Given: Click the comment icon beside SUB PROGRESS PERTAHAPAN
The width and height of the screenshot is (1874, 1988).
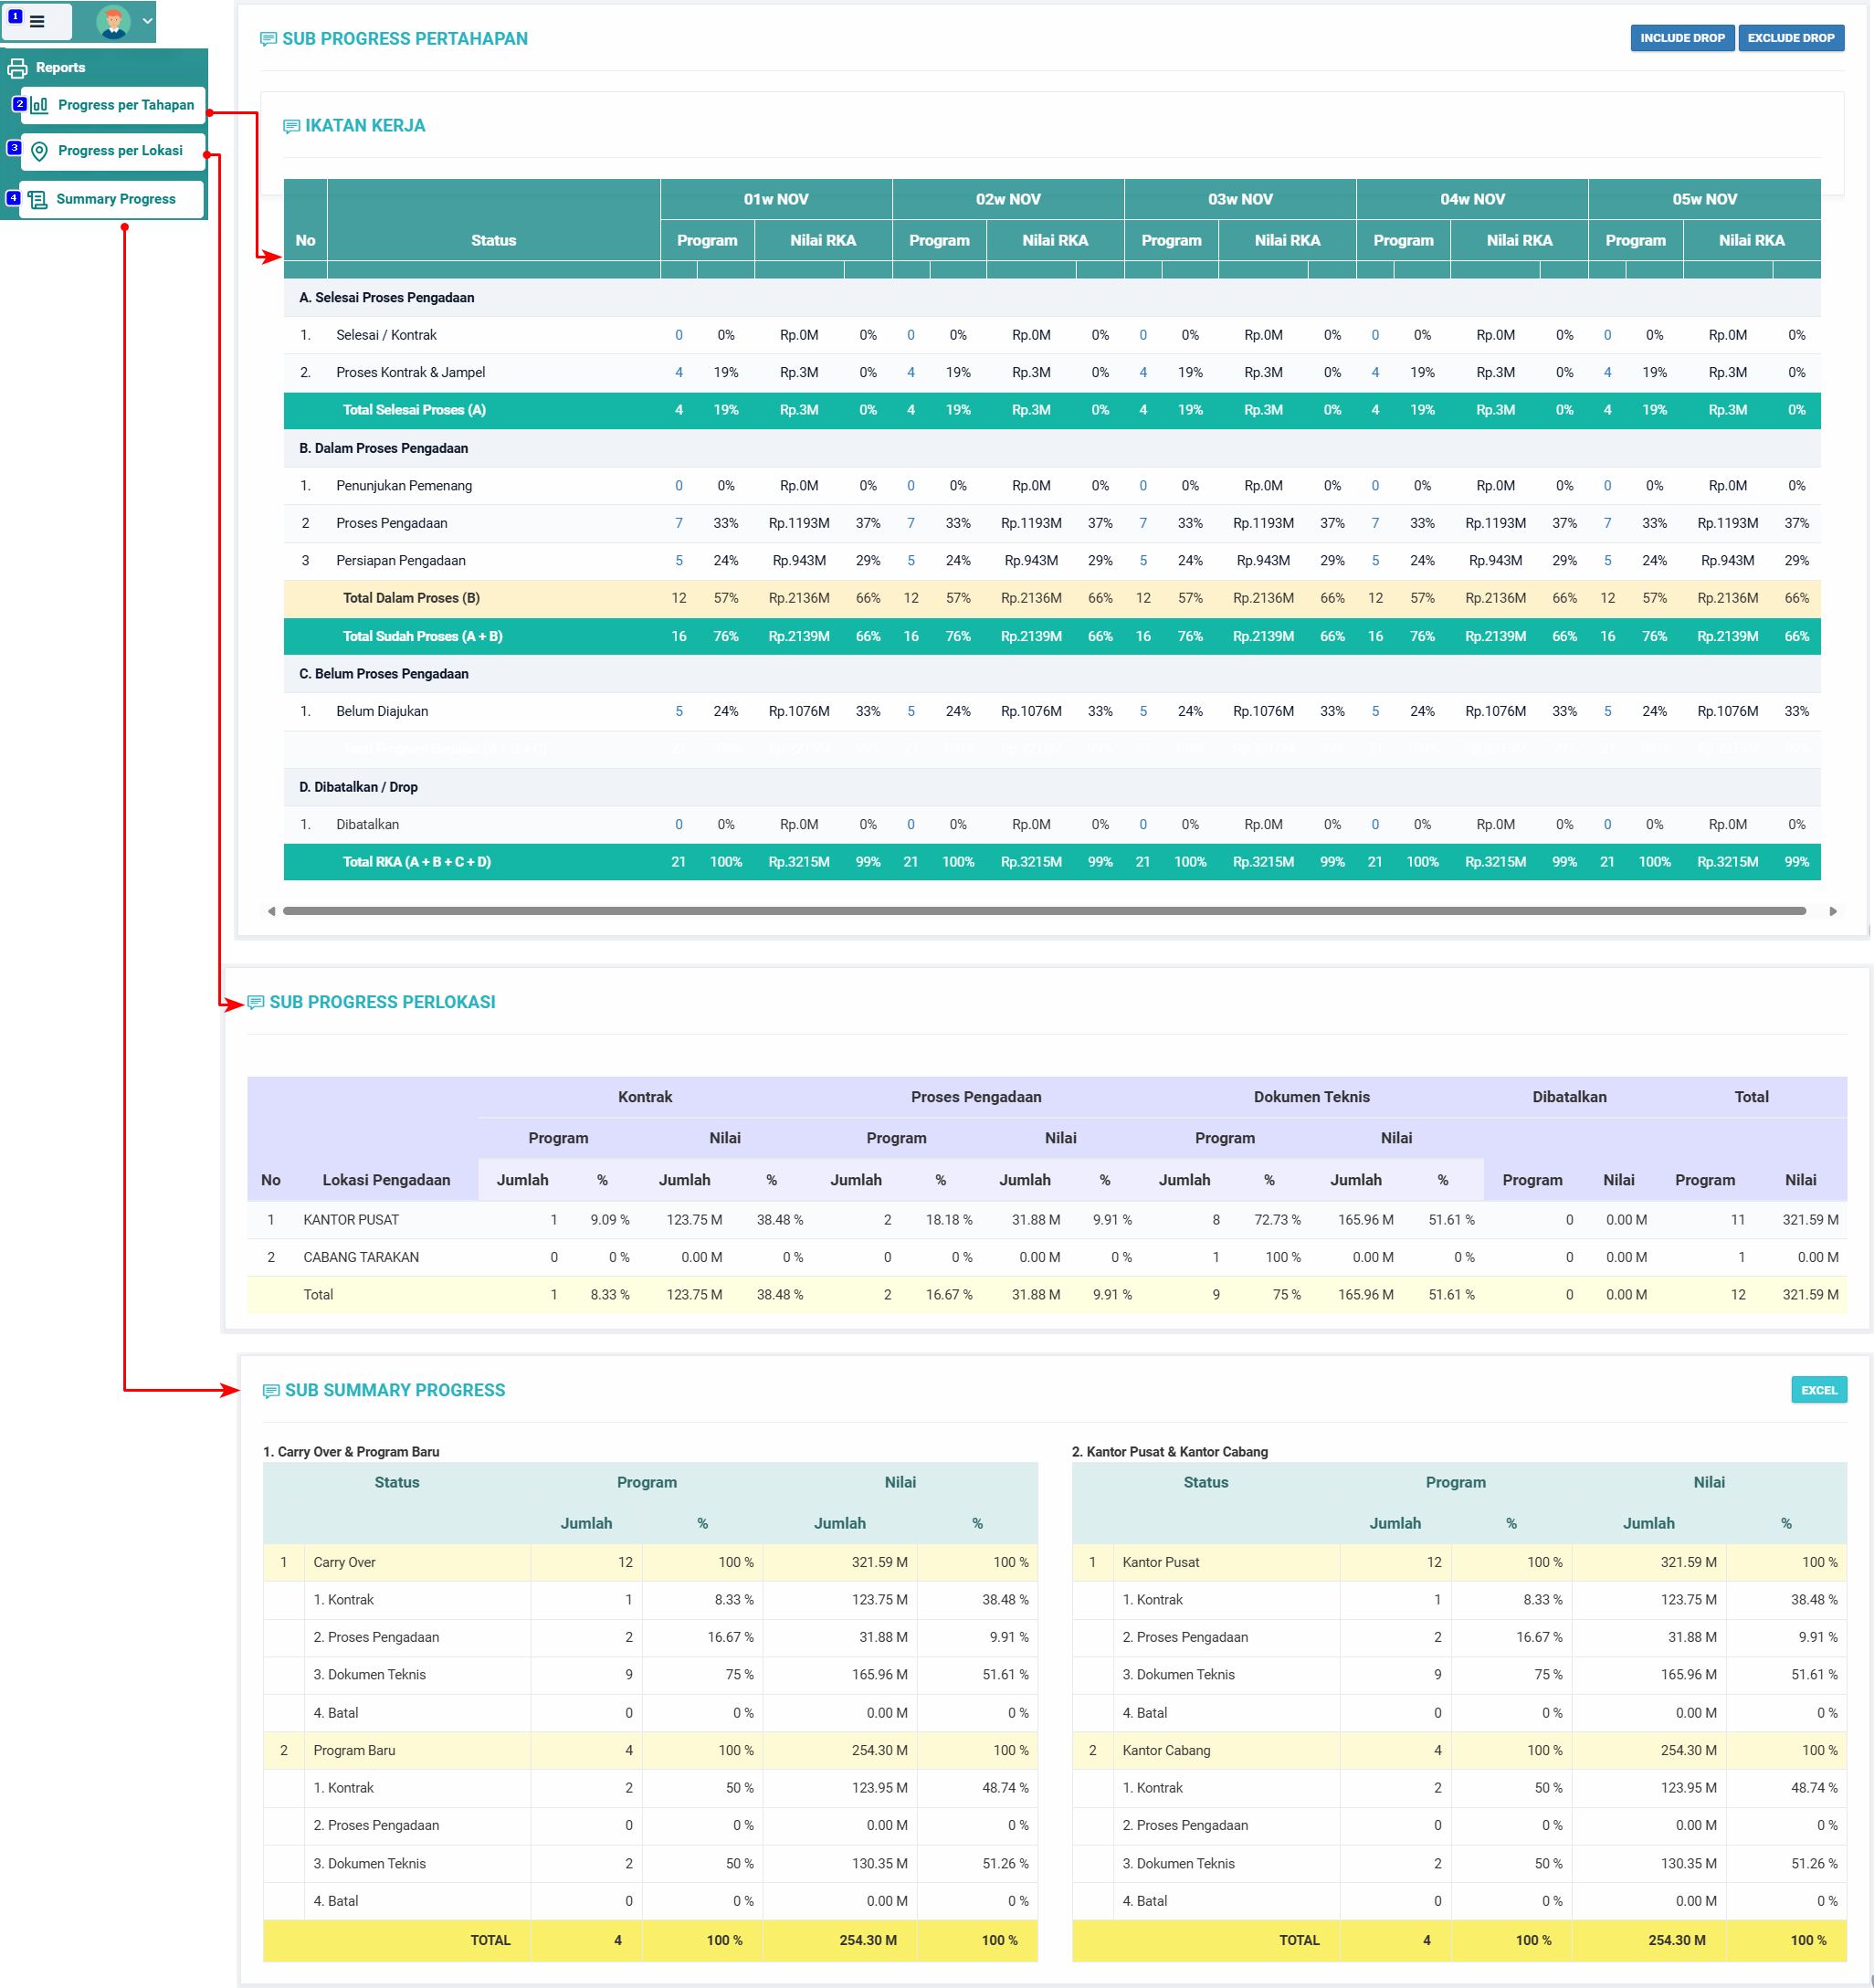Looking at the screenshot, I should [268, 39].
